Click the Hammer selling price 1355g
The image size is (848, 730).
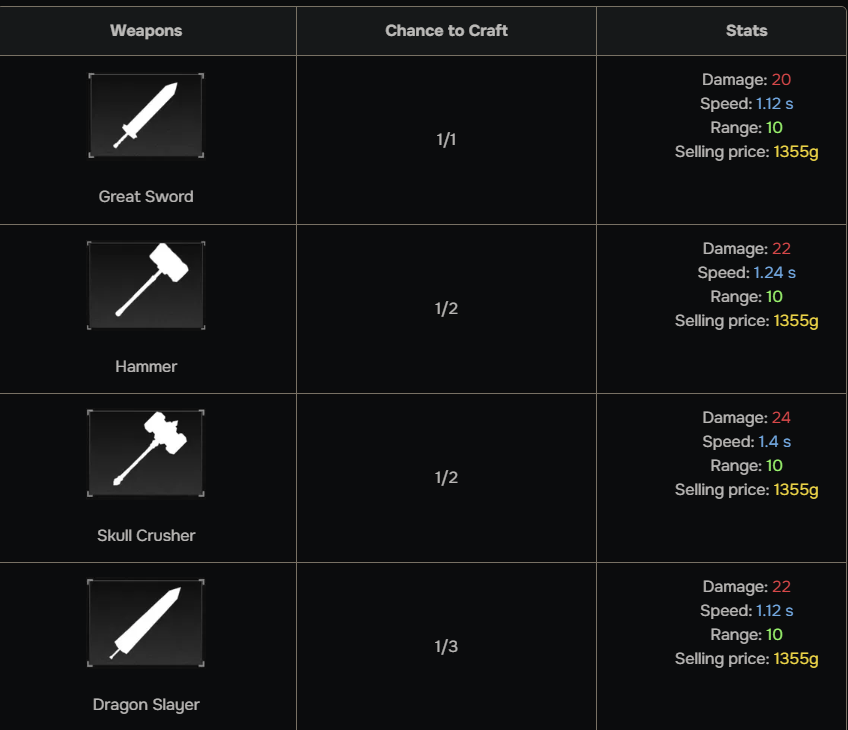click(x=796, y=321)
